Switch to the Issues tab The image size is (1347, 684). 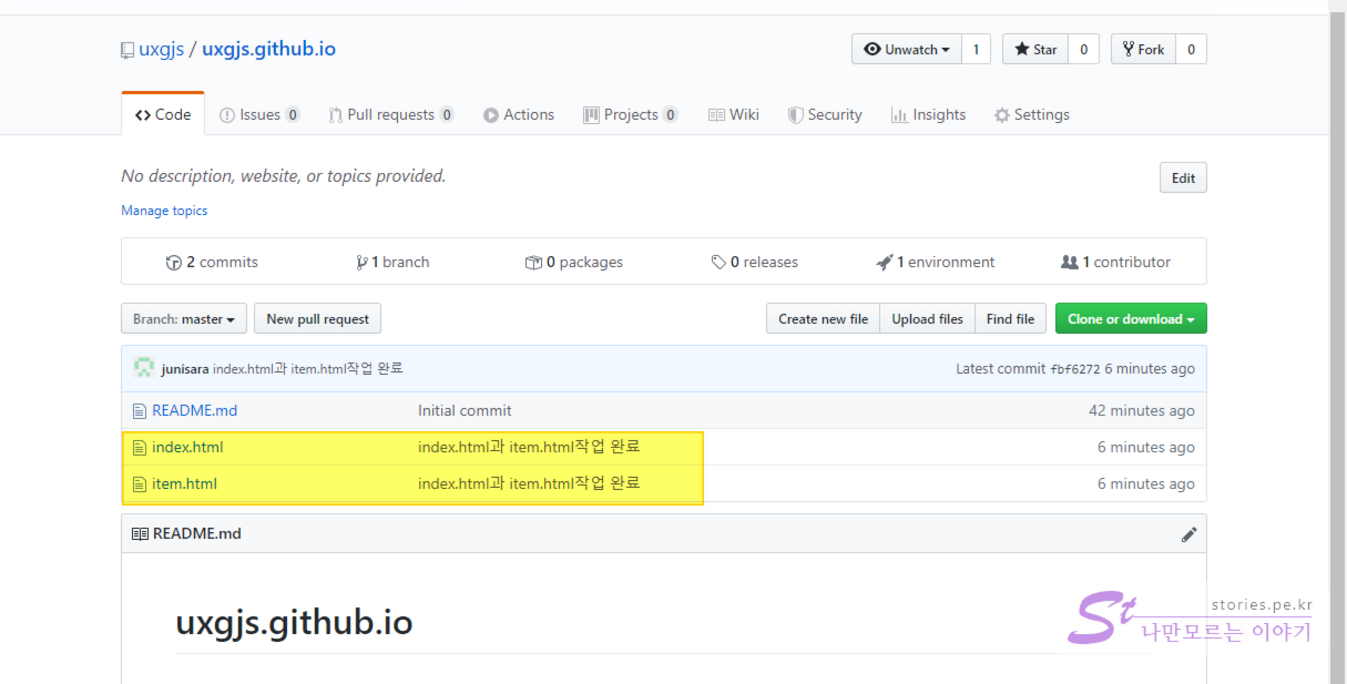258,115
